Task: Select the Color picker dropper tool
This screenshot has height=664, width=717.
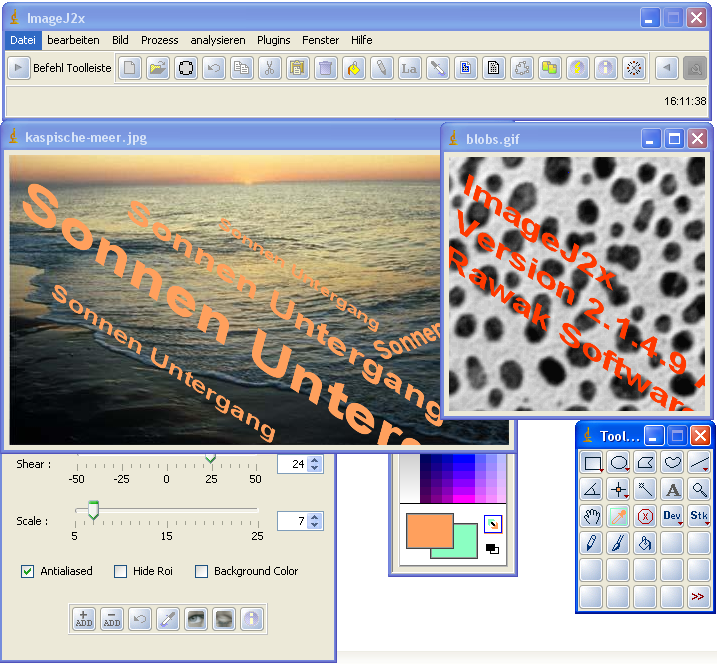Action: point(619,517)
